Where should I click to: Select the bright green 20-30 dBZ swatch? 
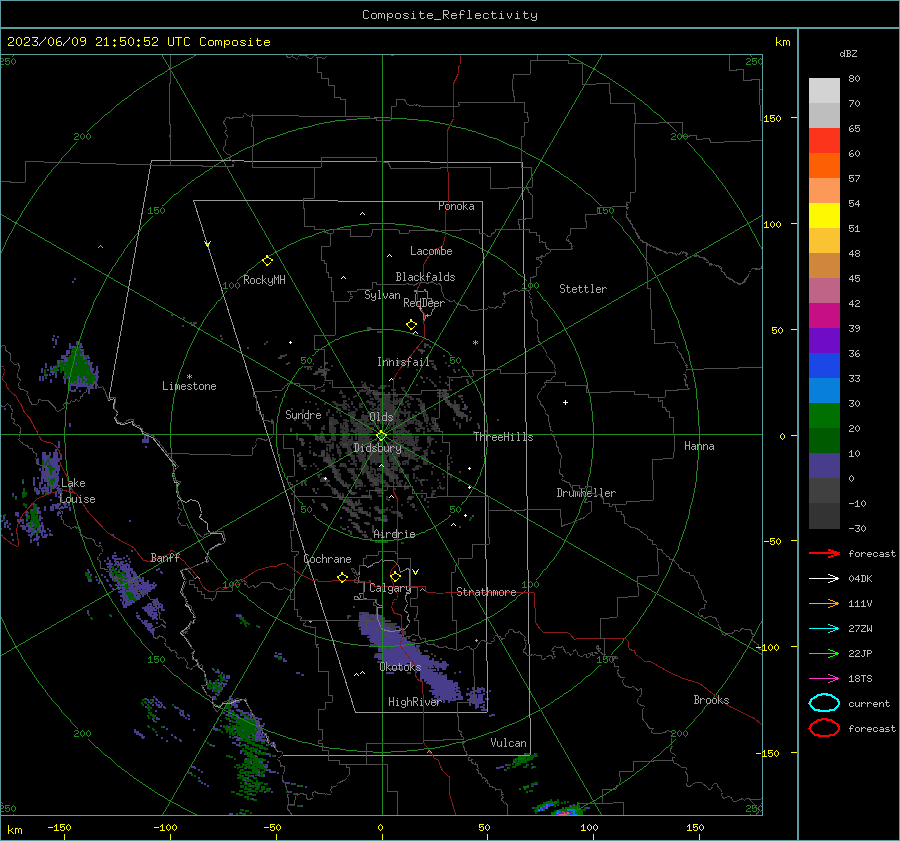[824, 416]
